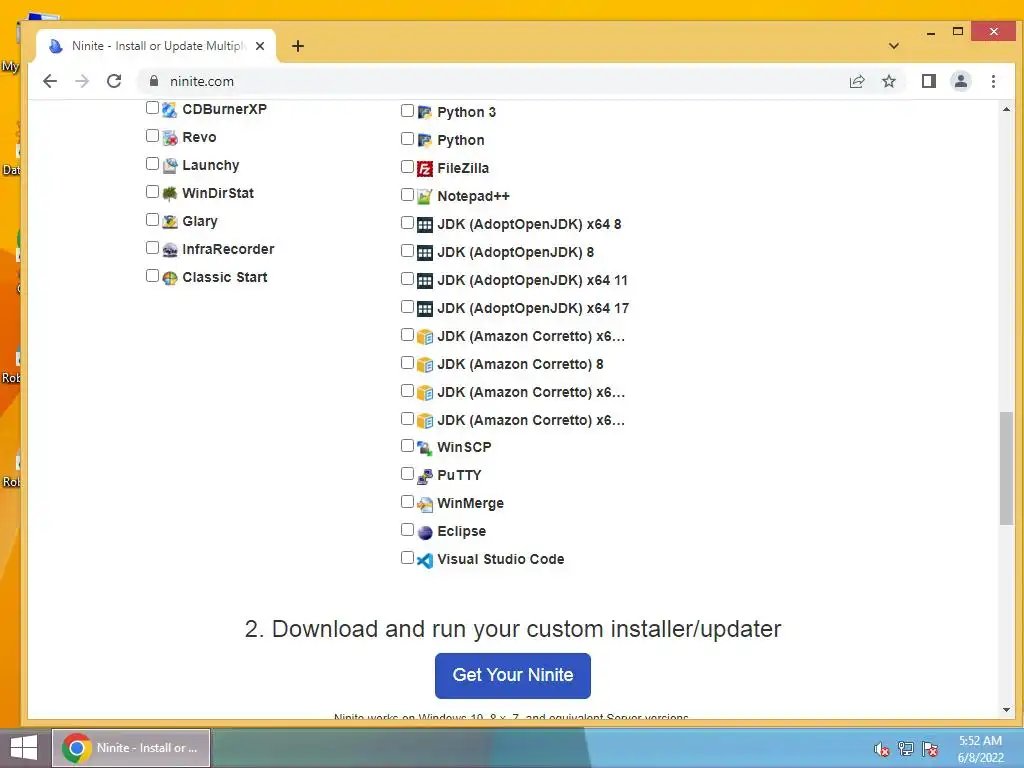
Task: Check the Glary checkbox
Action: pyautogui.click(x=152, y=219)
